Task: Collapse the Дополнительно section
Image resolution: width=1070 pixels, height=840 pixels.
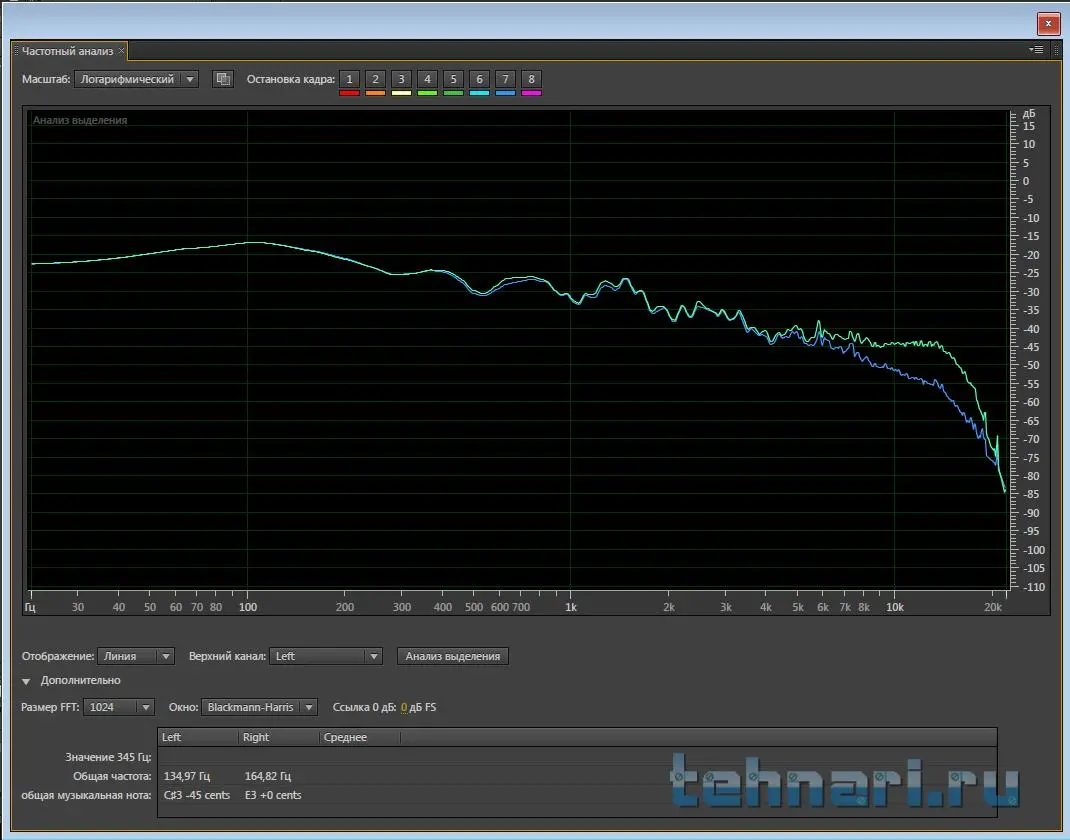Action: pyautogui.click(x=27, y=681)
